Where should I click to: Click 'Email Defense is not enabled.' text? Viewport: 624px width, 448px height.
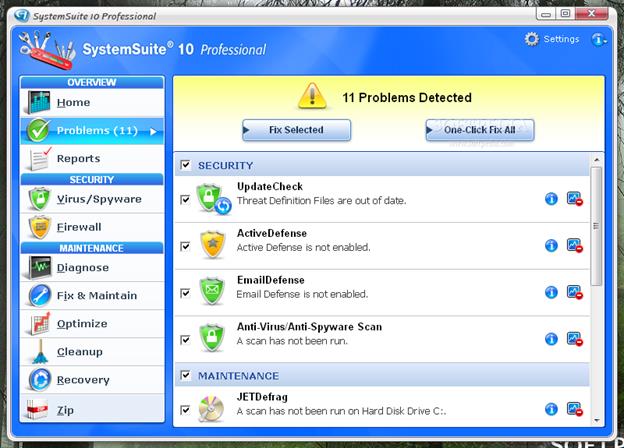coord(302,294)
